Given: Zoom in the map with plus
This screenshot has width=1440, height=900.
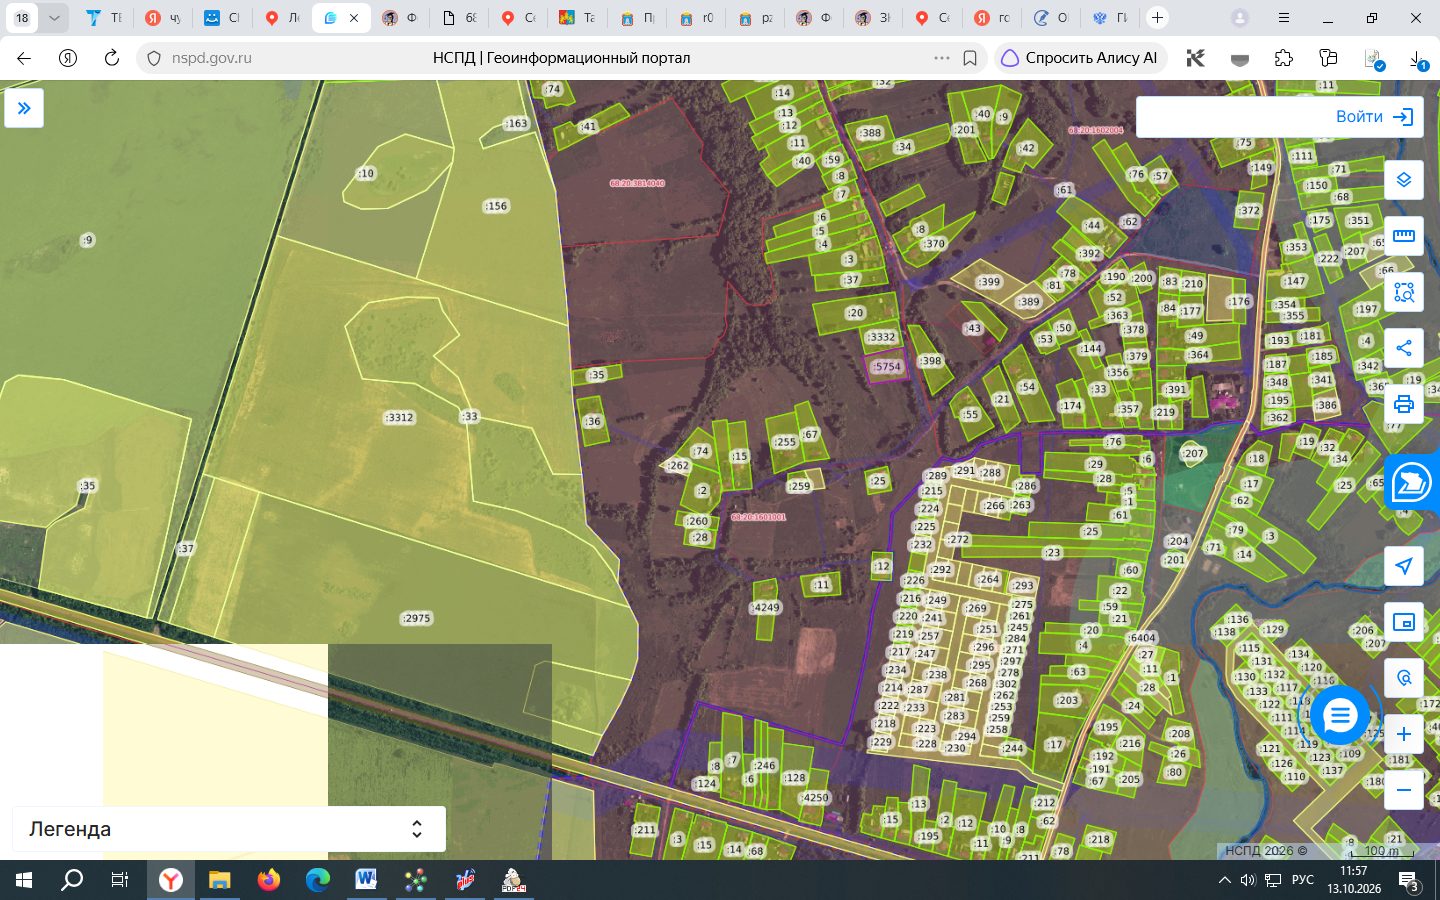Looking at the screenshot, I should coord(1403,734).
